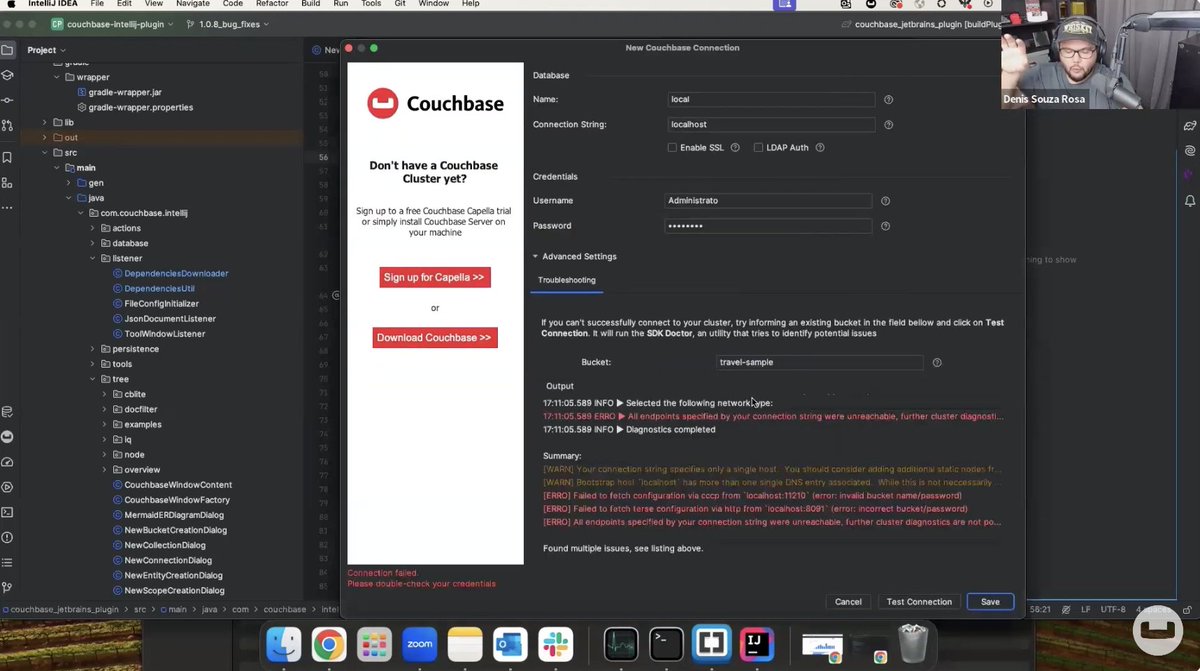The width and height of the screenshot is (1200, 671).
Task: Open the Database tool window icon
Action: pos(7,412)
